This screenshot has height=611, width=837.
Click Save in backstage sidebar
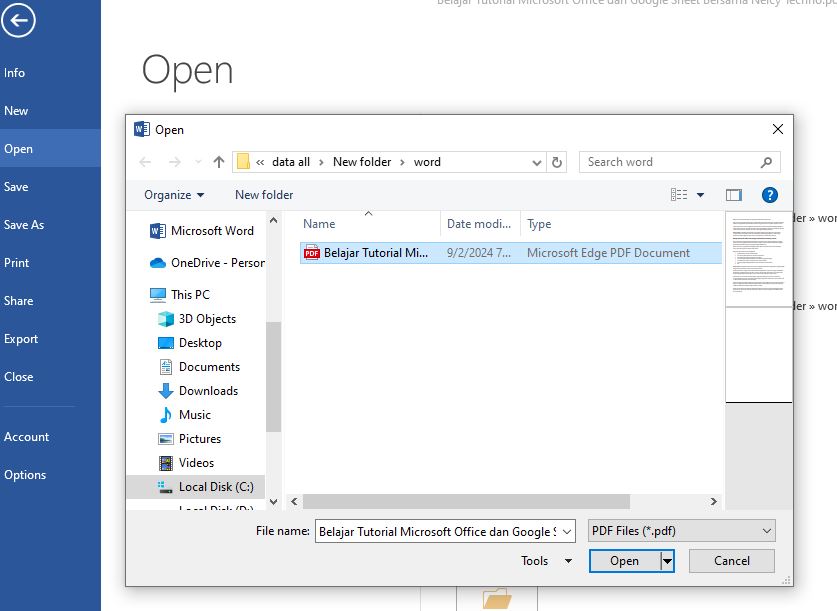(x=16, y=187)
